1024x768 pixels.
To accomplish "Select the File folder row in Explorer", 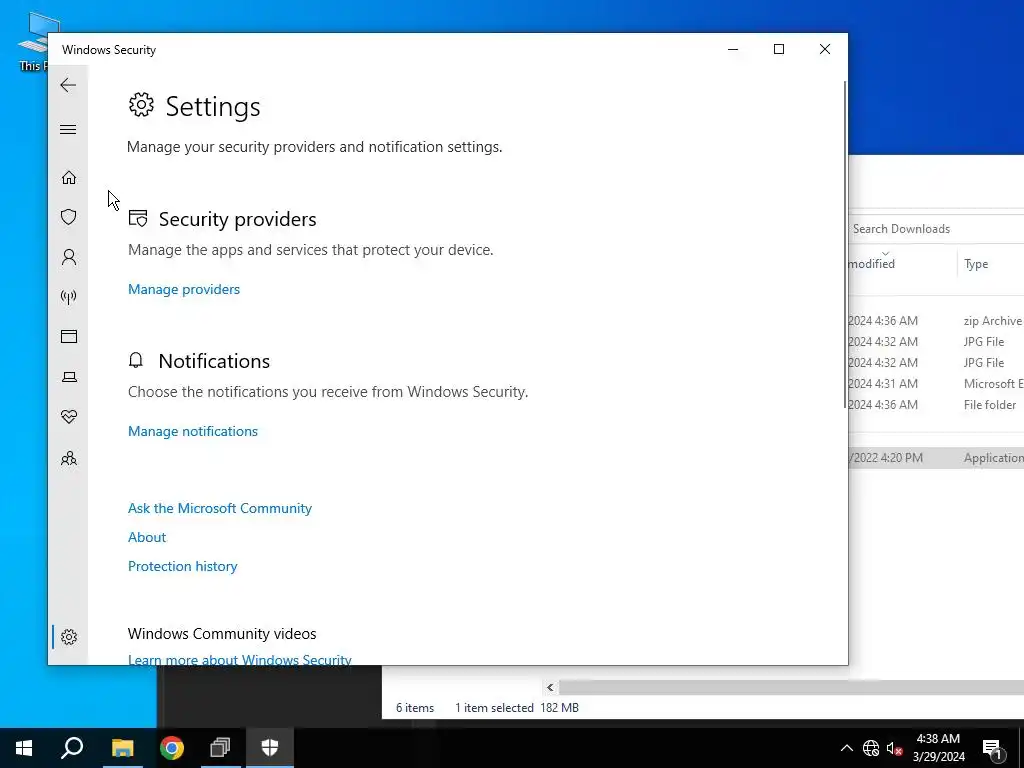I will [x=936, y=404].
